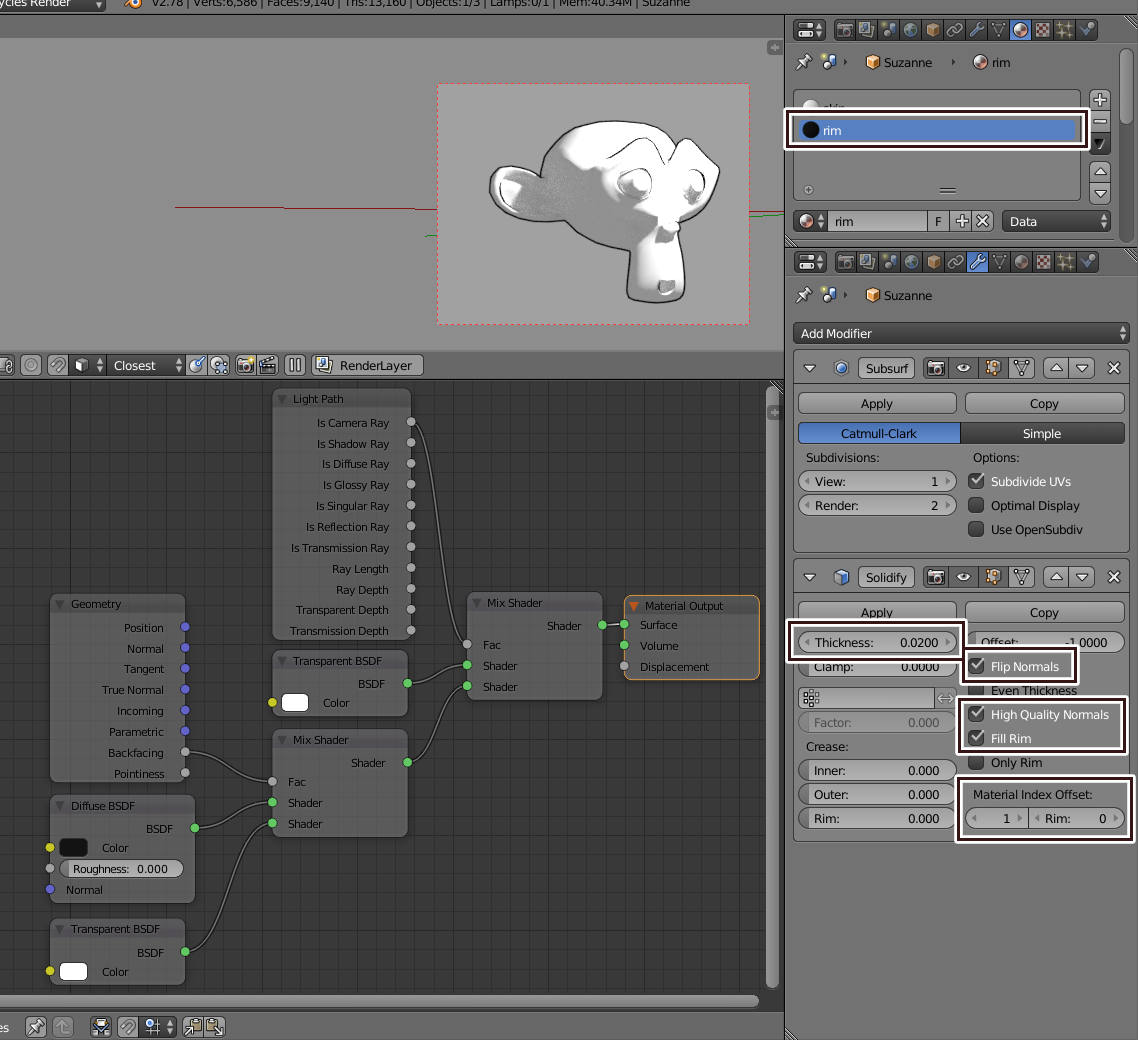Toggle Subsurf modifier viewport visibility eye

tap(963, 369)
